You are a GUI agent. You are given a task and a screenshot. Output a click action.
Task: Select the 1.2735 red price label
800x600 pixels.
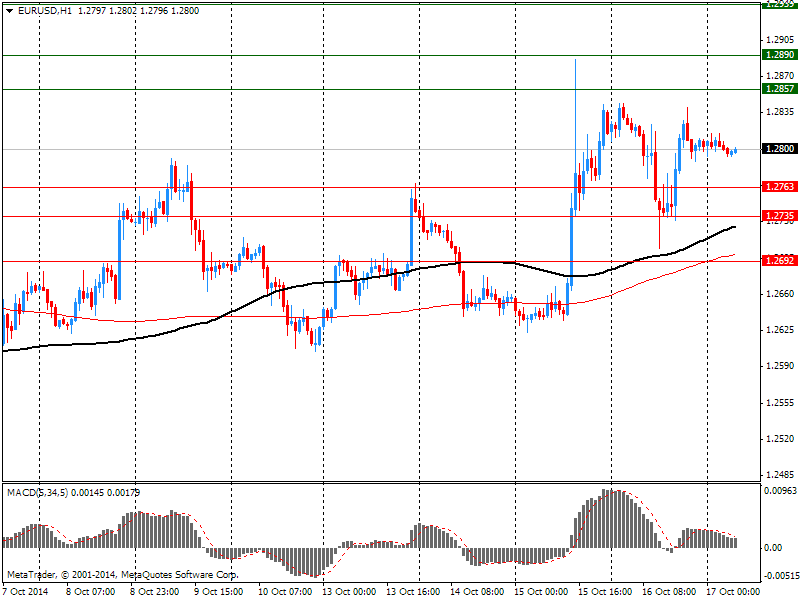click(779, 216)
